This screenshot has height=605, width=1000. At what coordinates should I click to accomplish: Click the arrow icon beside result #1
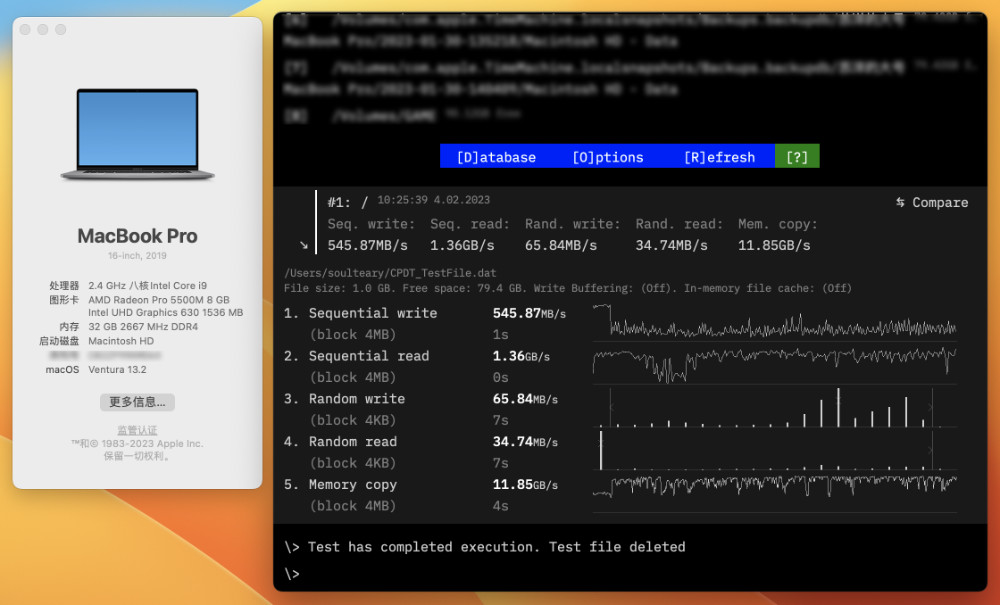(x=304, y=245)
